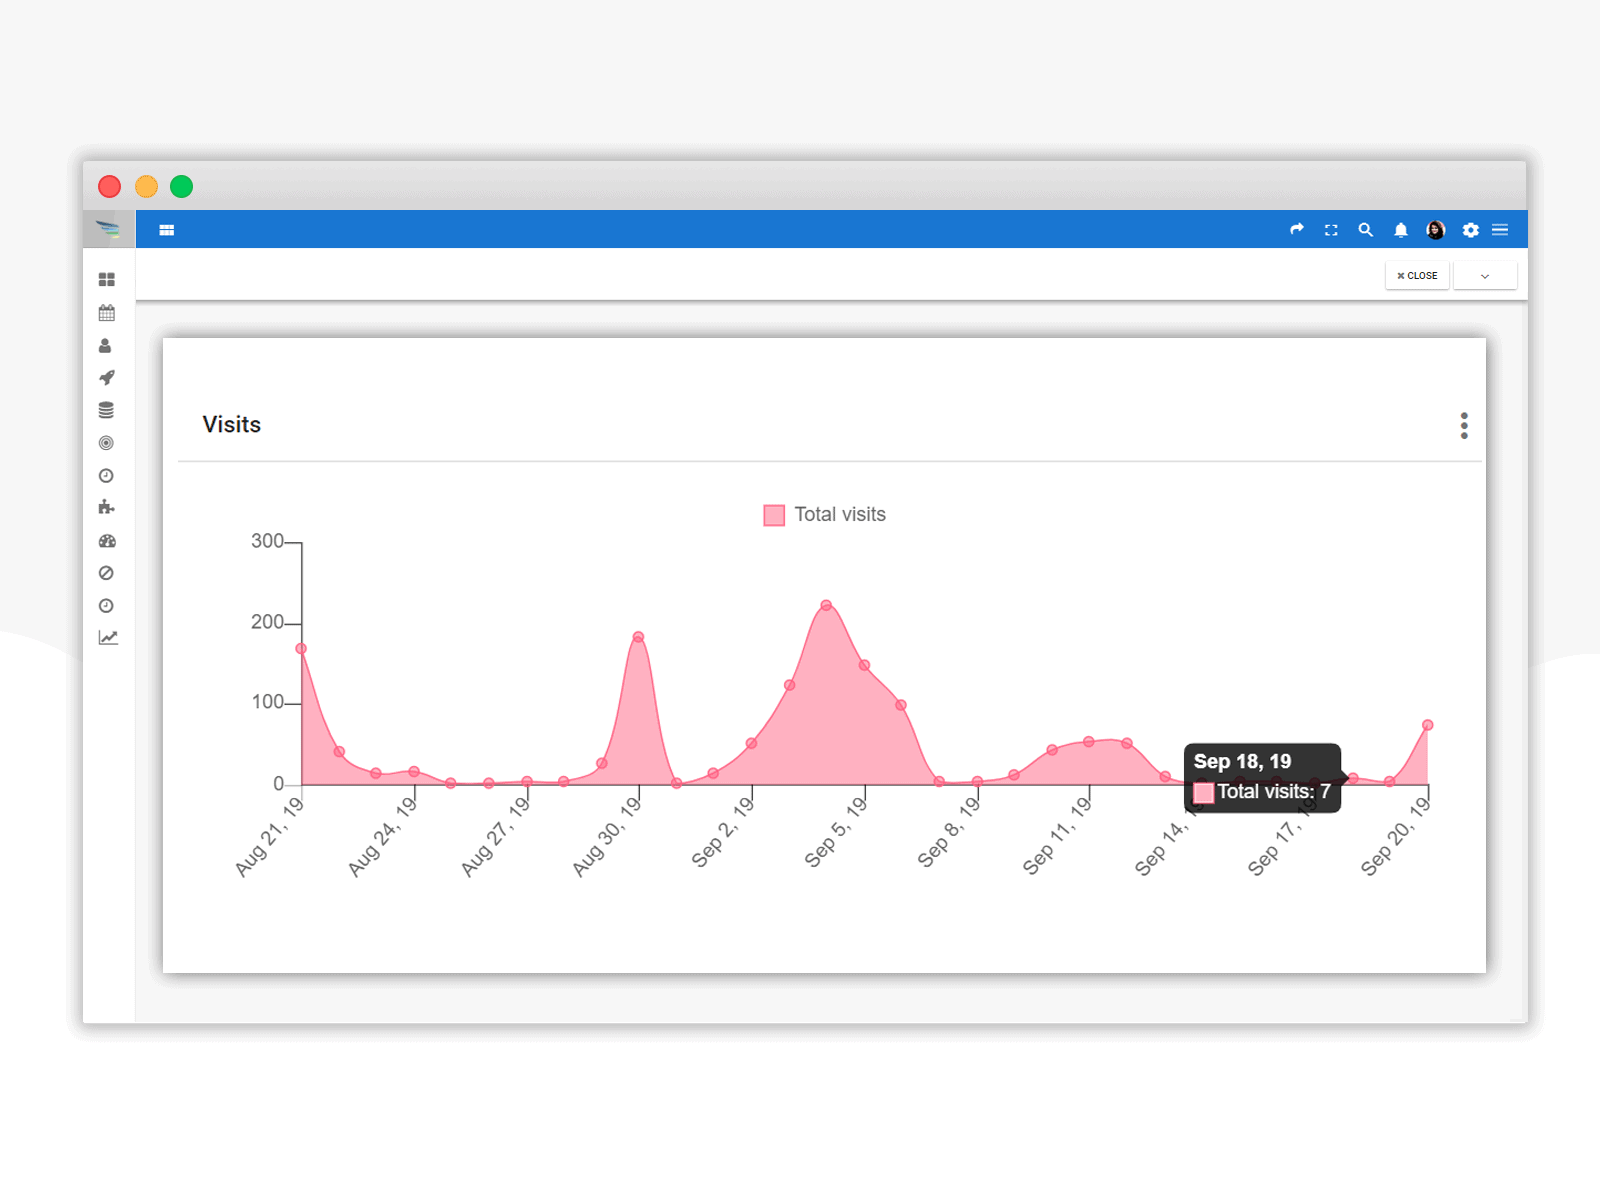Open the dashboard tiles icon in sidebar
The image size is (1600, 1200).
(107, 280)
